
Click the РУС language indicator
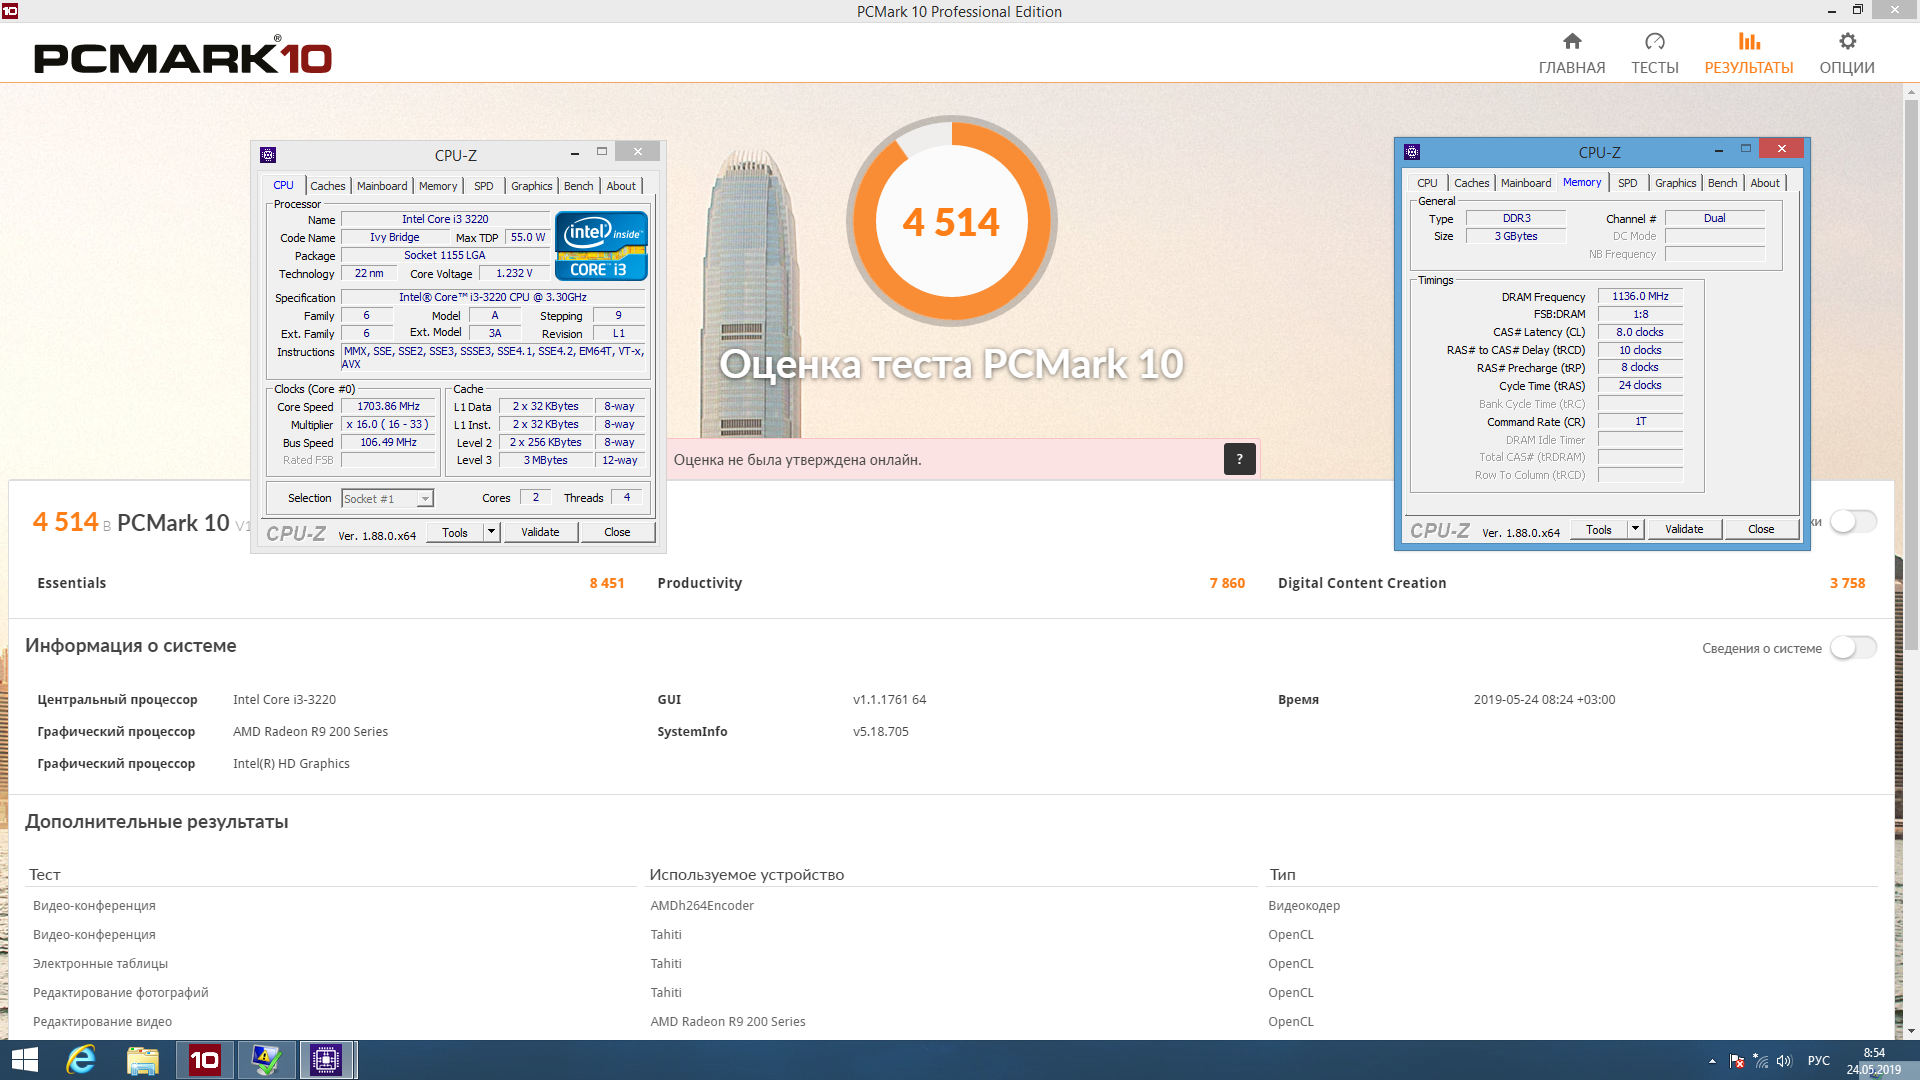pos(1819,1061)
